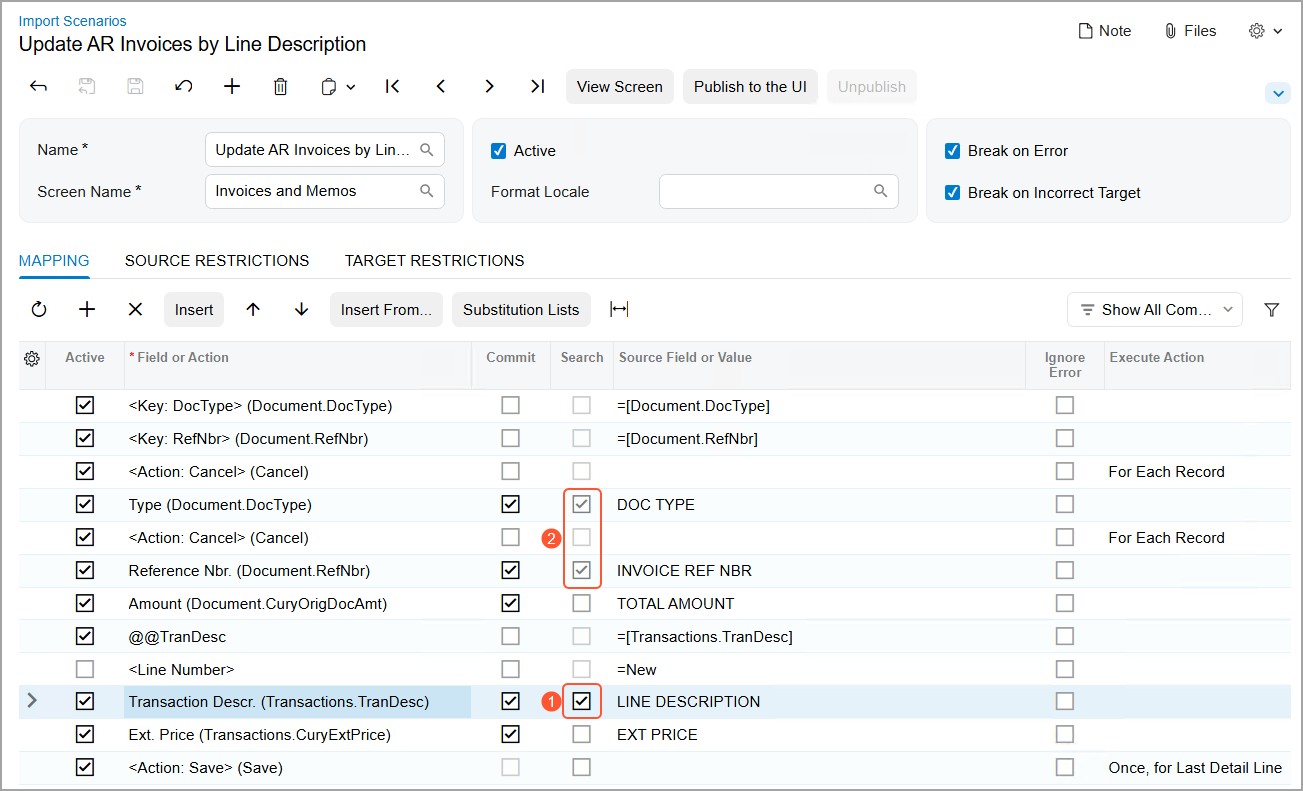The image size is (1303, 791).
Task: Move mapping row up
Action: pyautogui.click(x=253, y=310)
